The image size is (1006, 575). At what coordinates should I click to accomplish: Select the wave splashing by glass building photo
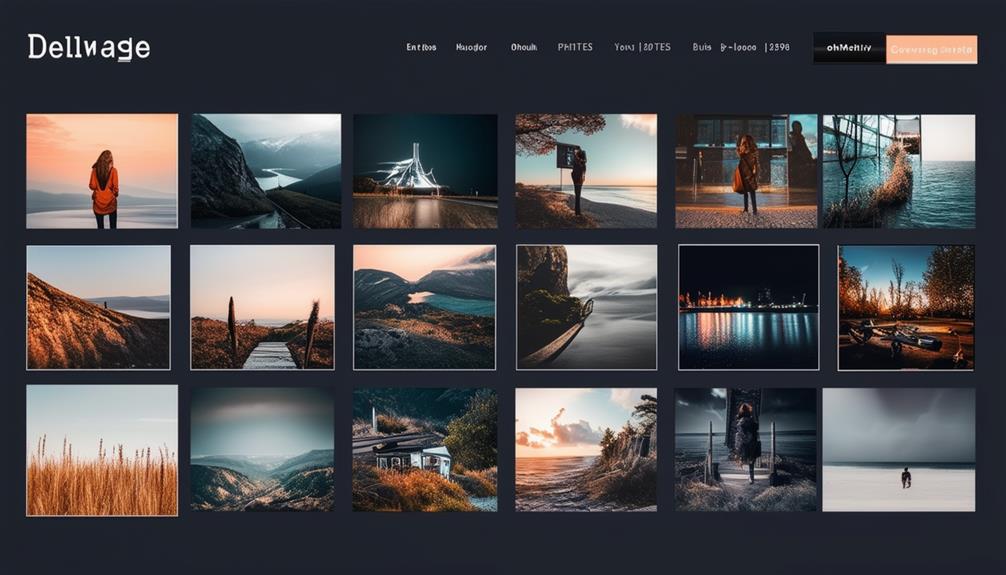[x=898, y=171]
